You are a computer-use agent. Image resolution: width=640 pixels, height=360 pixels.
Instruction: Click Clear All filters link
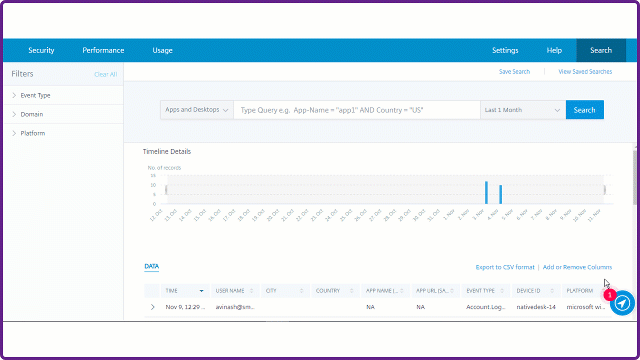point(105,74)
